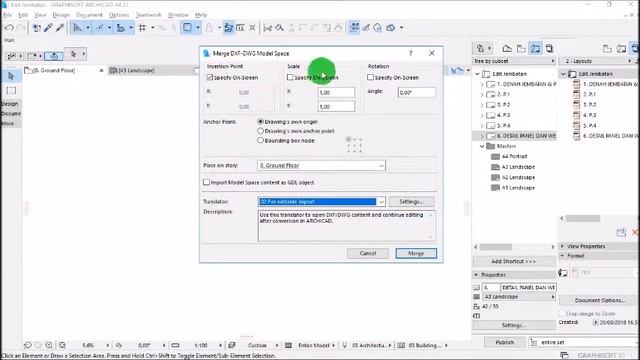Open the A3 Landscape master dropdown in Properties
Screen dimensions: 640x360
tap(519, 297)
